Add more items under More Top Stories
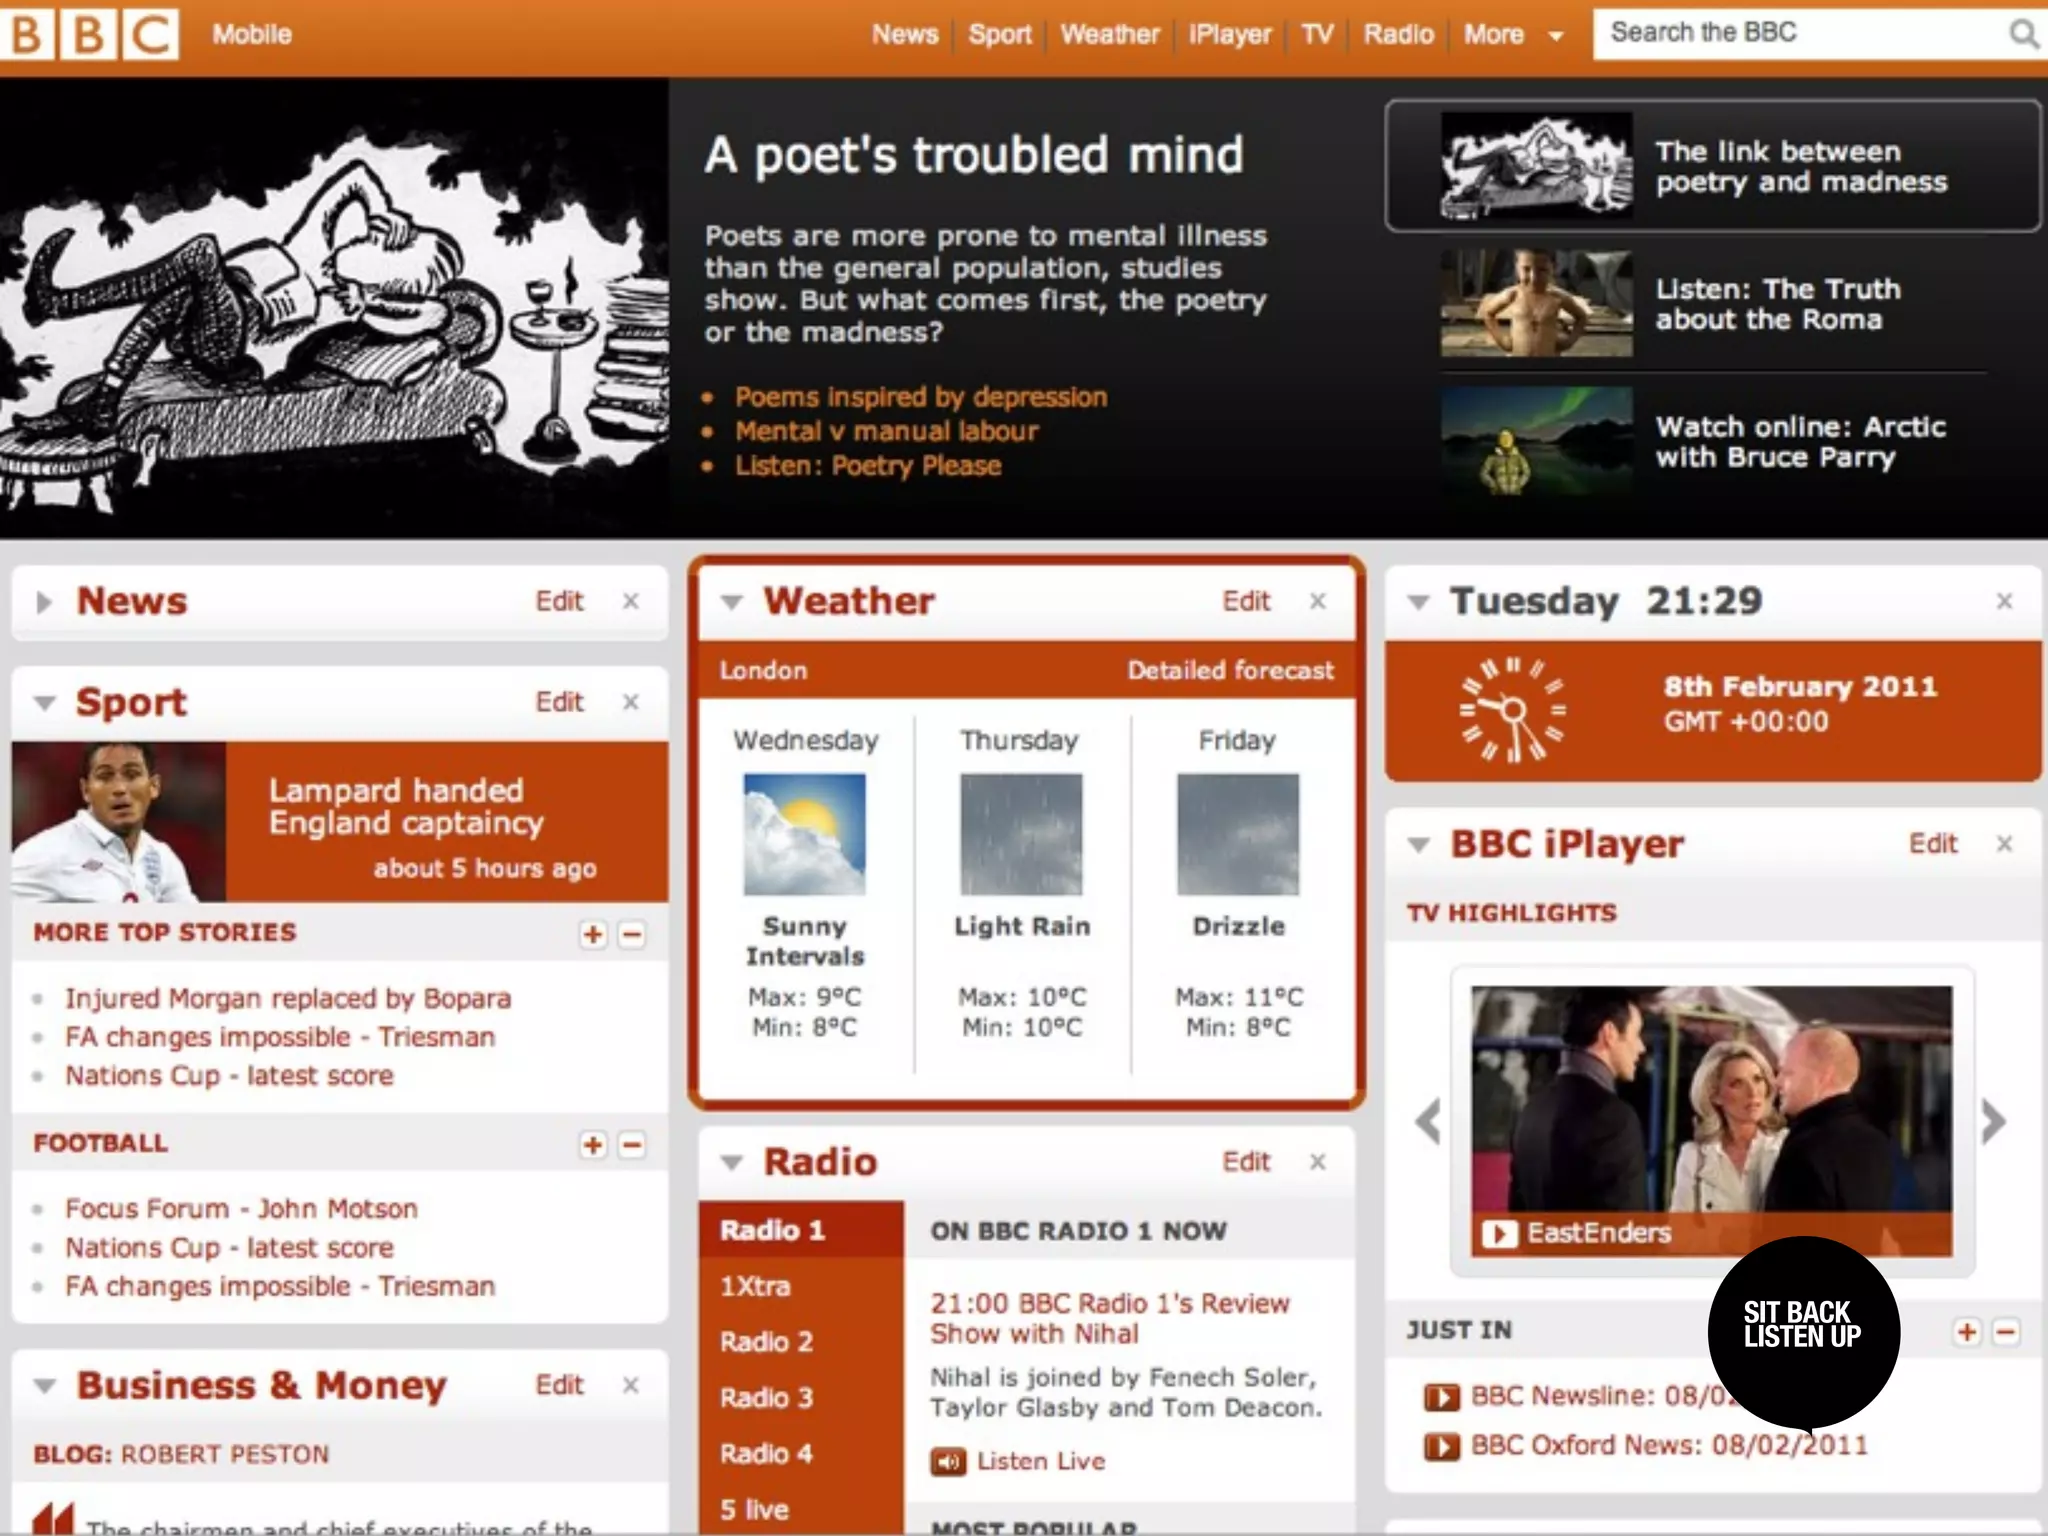This screenshot has height=1536, width=2048. [593, 934]
